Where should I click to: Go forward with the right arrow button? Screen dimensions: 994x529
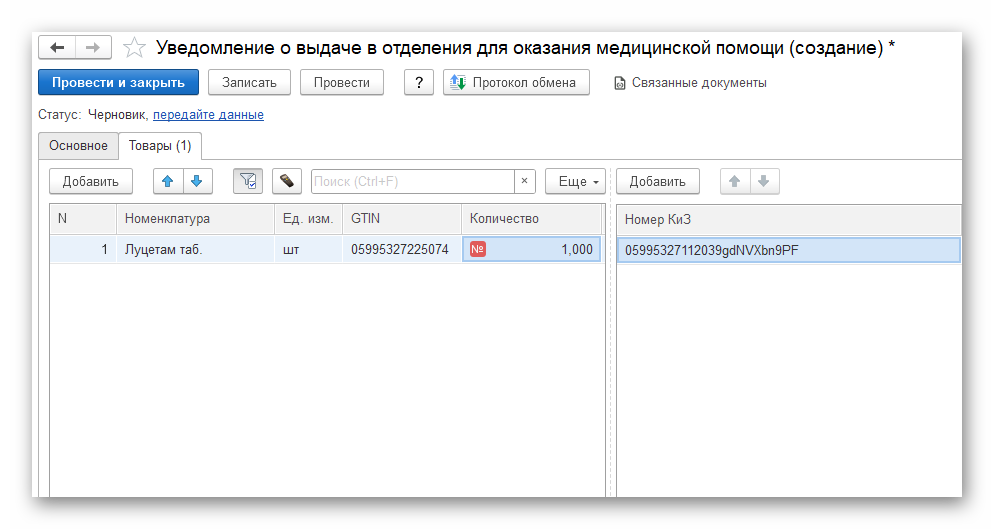[93, 48]
